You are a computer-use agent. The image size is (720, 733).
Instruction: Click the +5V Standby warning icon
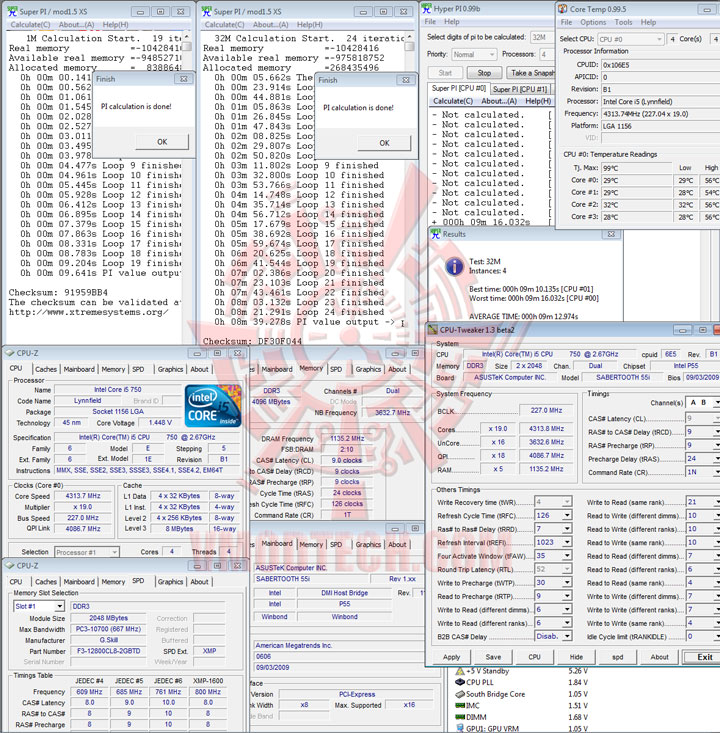(x=460, y=671)
